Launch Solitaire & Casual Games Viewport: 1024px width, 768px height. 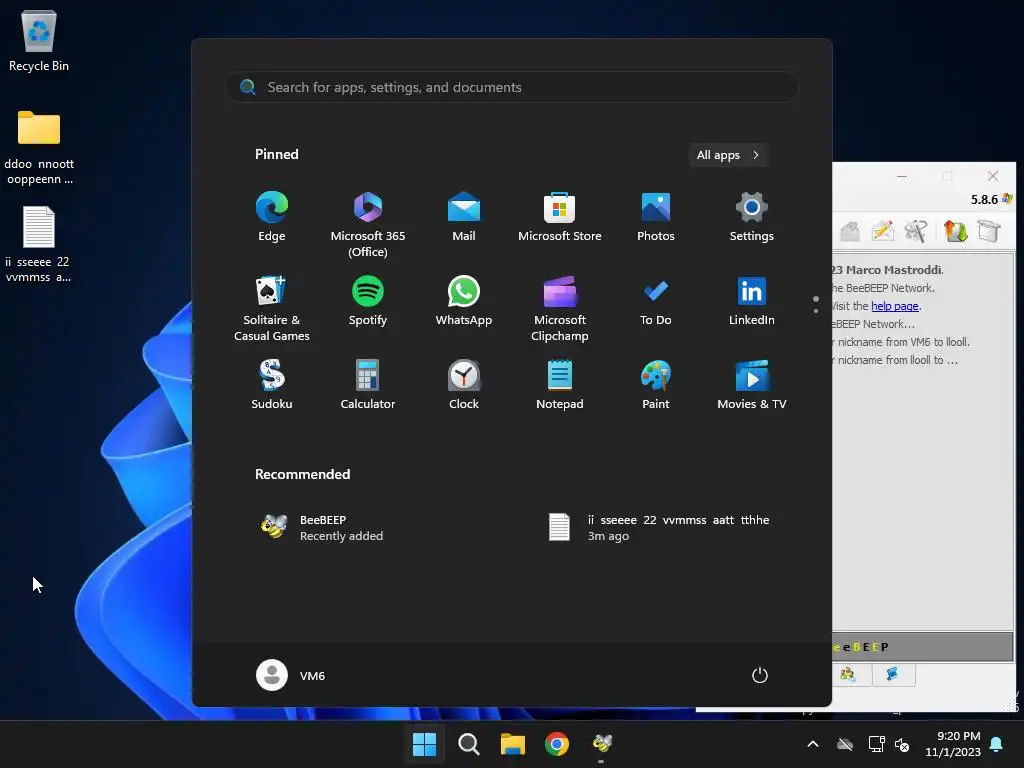272,308
